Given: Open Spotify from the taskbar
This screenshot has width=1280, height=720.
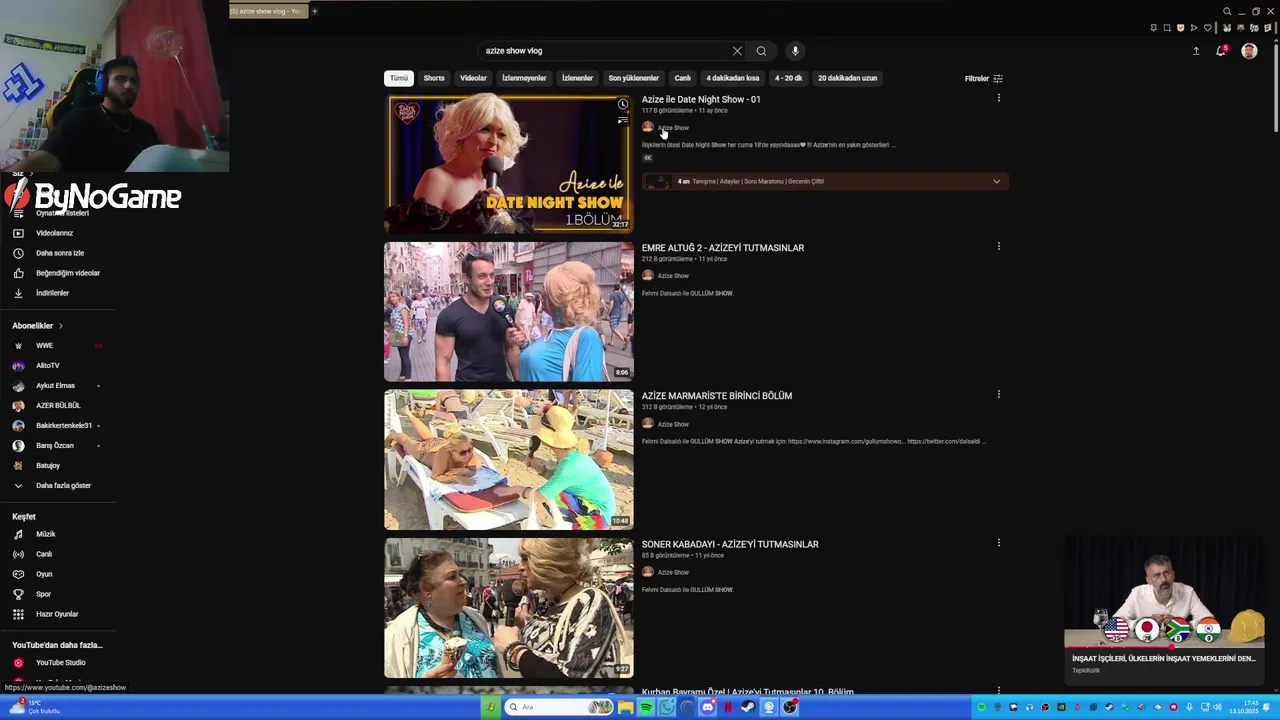Looking at the screenshot, I should tap(646, 708).
